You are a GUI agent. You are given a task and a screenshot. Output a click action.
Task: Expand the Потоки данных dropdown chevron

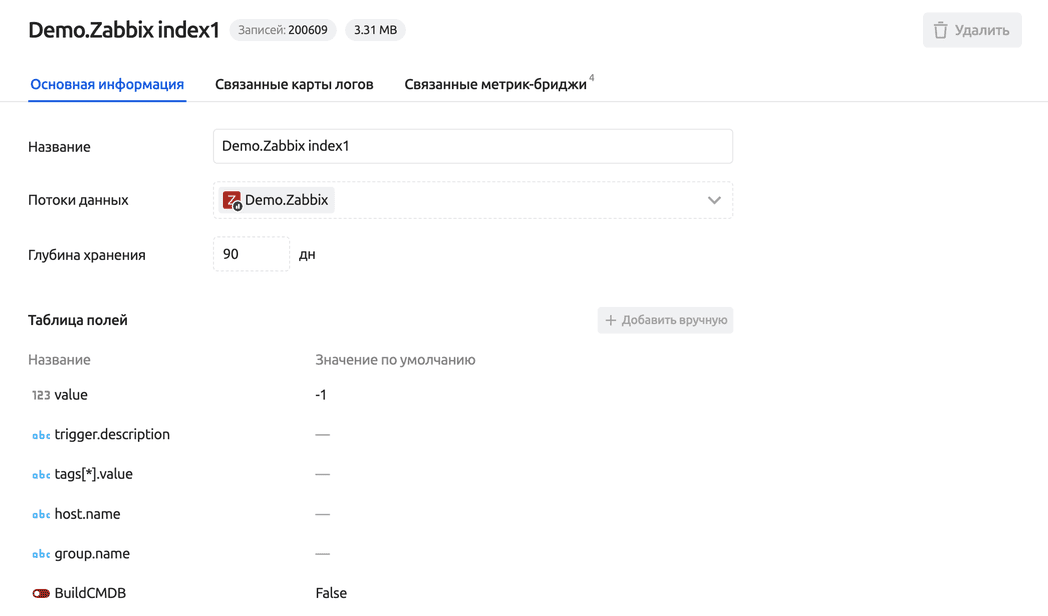point(714,200)
